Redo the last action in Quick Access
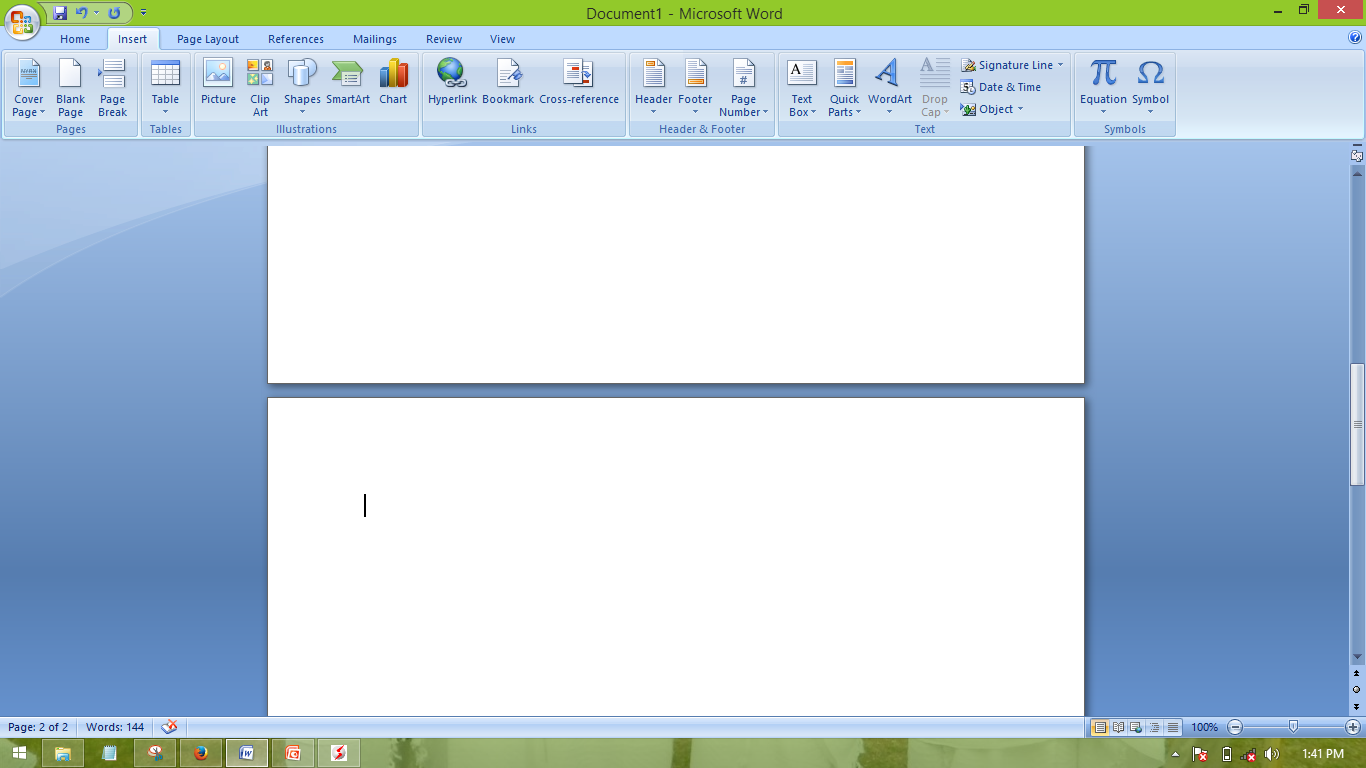Screen dimensions: 1366x768 click(114, 13)
